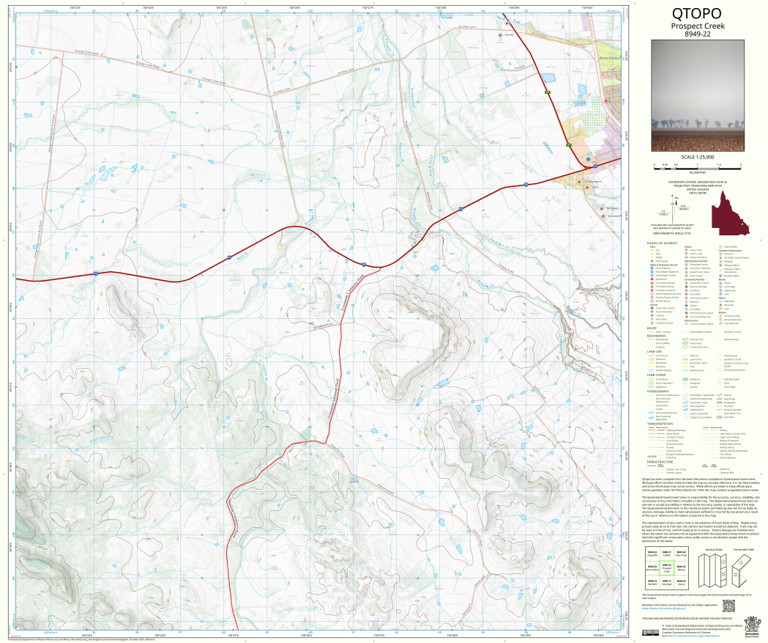Viewport: 768px width, 643px height.
Task: Click the Land Use legend heading
Action: (654, 352)
